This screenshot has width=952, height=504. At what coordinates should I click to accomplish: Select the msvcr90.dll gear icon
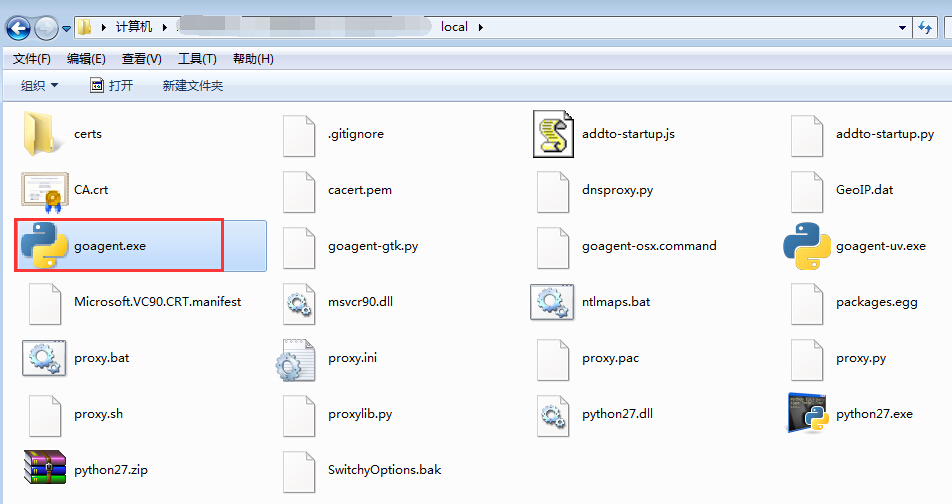coord(299,302)
